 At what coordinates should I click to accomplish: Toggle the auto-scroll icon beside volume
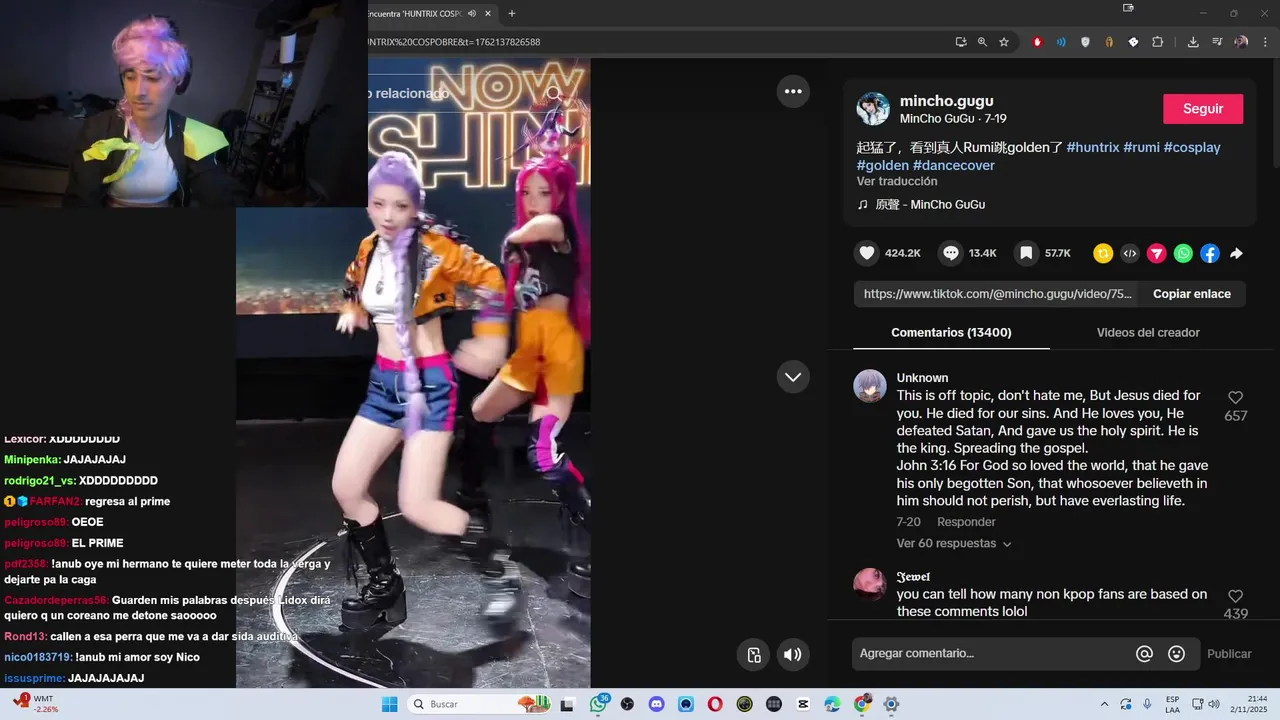point(754,655)
